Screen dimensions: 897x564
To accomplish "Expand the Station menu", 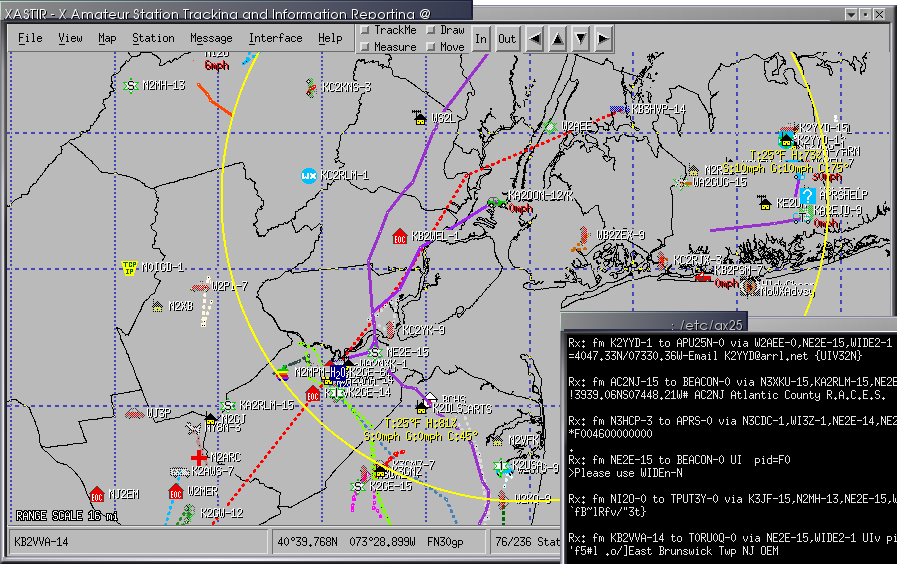I will pyautogui.click(x=153, y=38).
